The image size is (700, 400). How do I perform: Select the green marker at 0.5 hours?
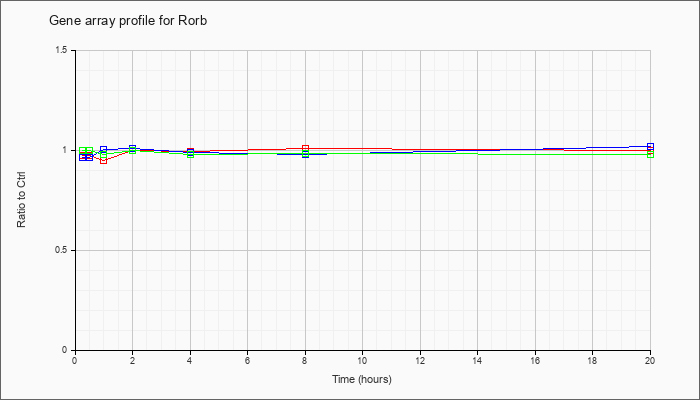click(89, 150)
